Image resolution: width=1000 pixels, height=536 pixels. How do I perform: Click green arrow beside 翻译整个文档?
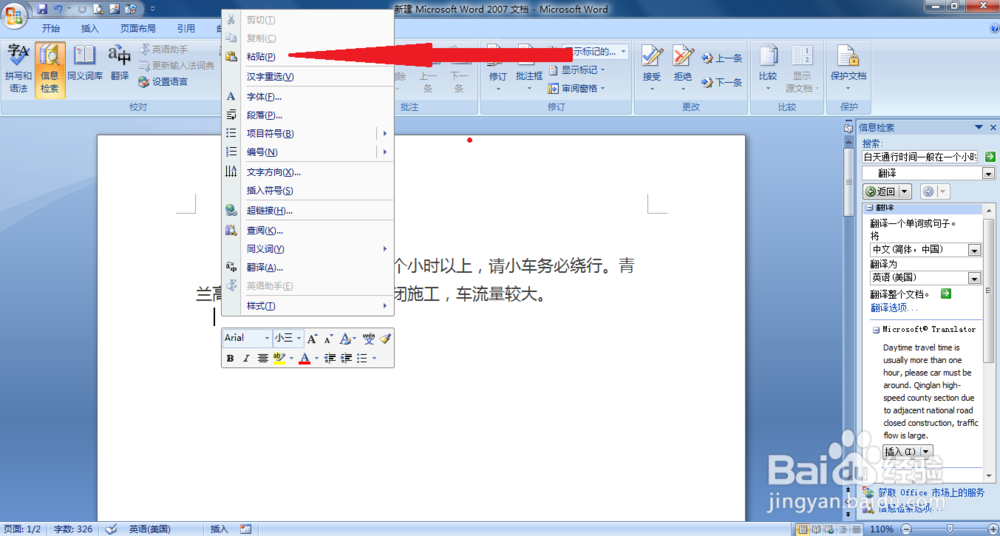[x=946, y=294]
